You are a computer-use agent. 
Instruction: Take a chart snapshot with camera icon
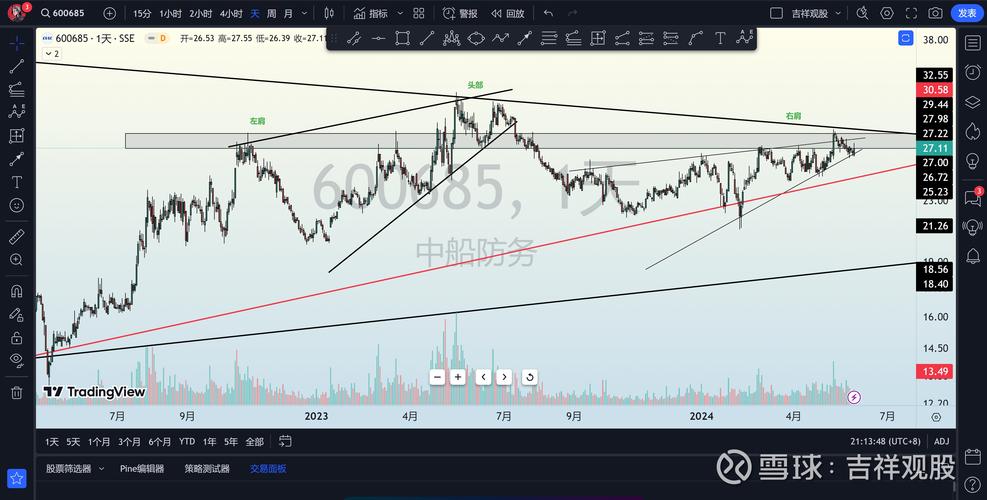[935, 13]
